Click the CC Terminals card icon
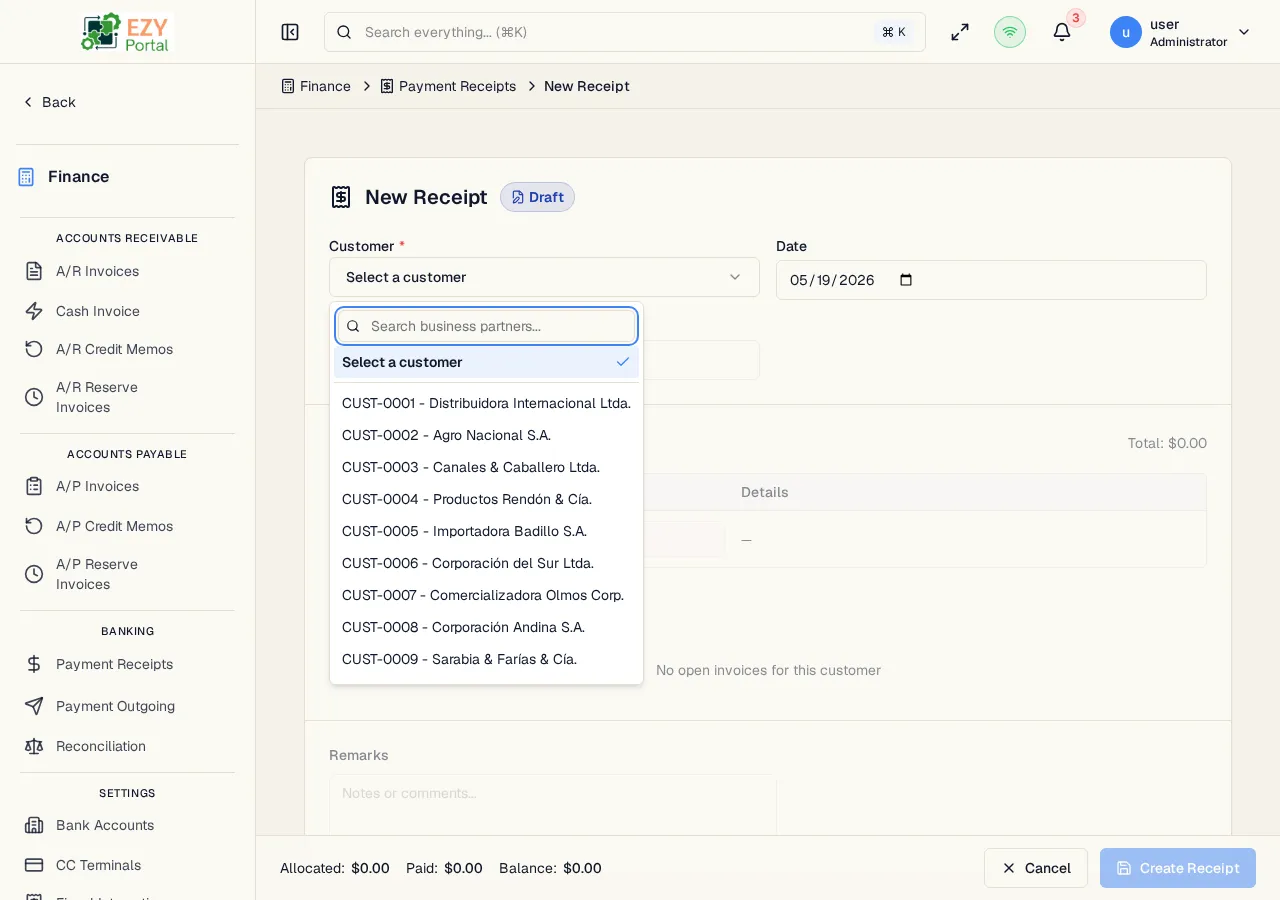Screen dimensions: 1280x900 pyautogui.click(x=34, y=865)
